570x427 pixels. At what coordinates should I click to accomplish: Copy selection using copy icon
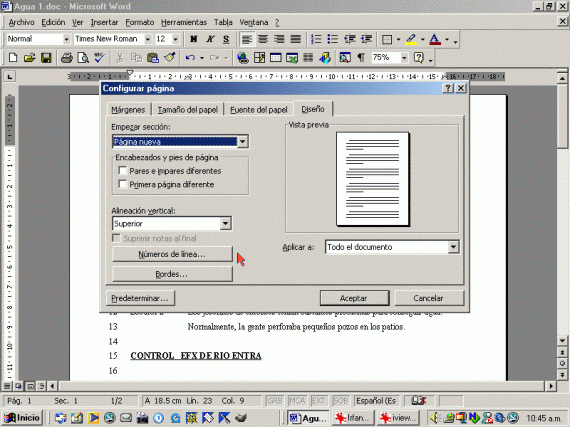click(136, 58)
